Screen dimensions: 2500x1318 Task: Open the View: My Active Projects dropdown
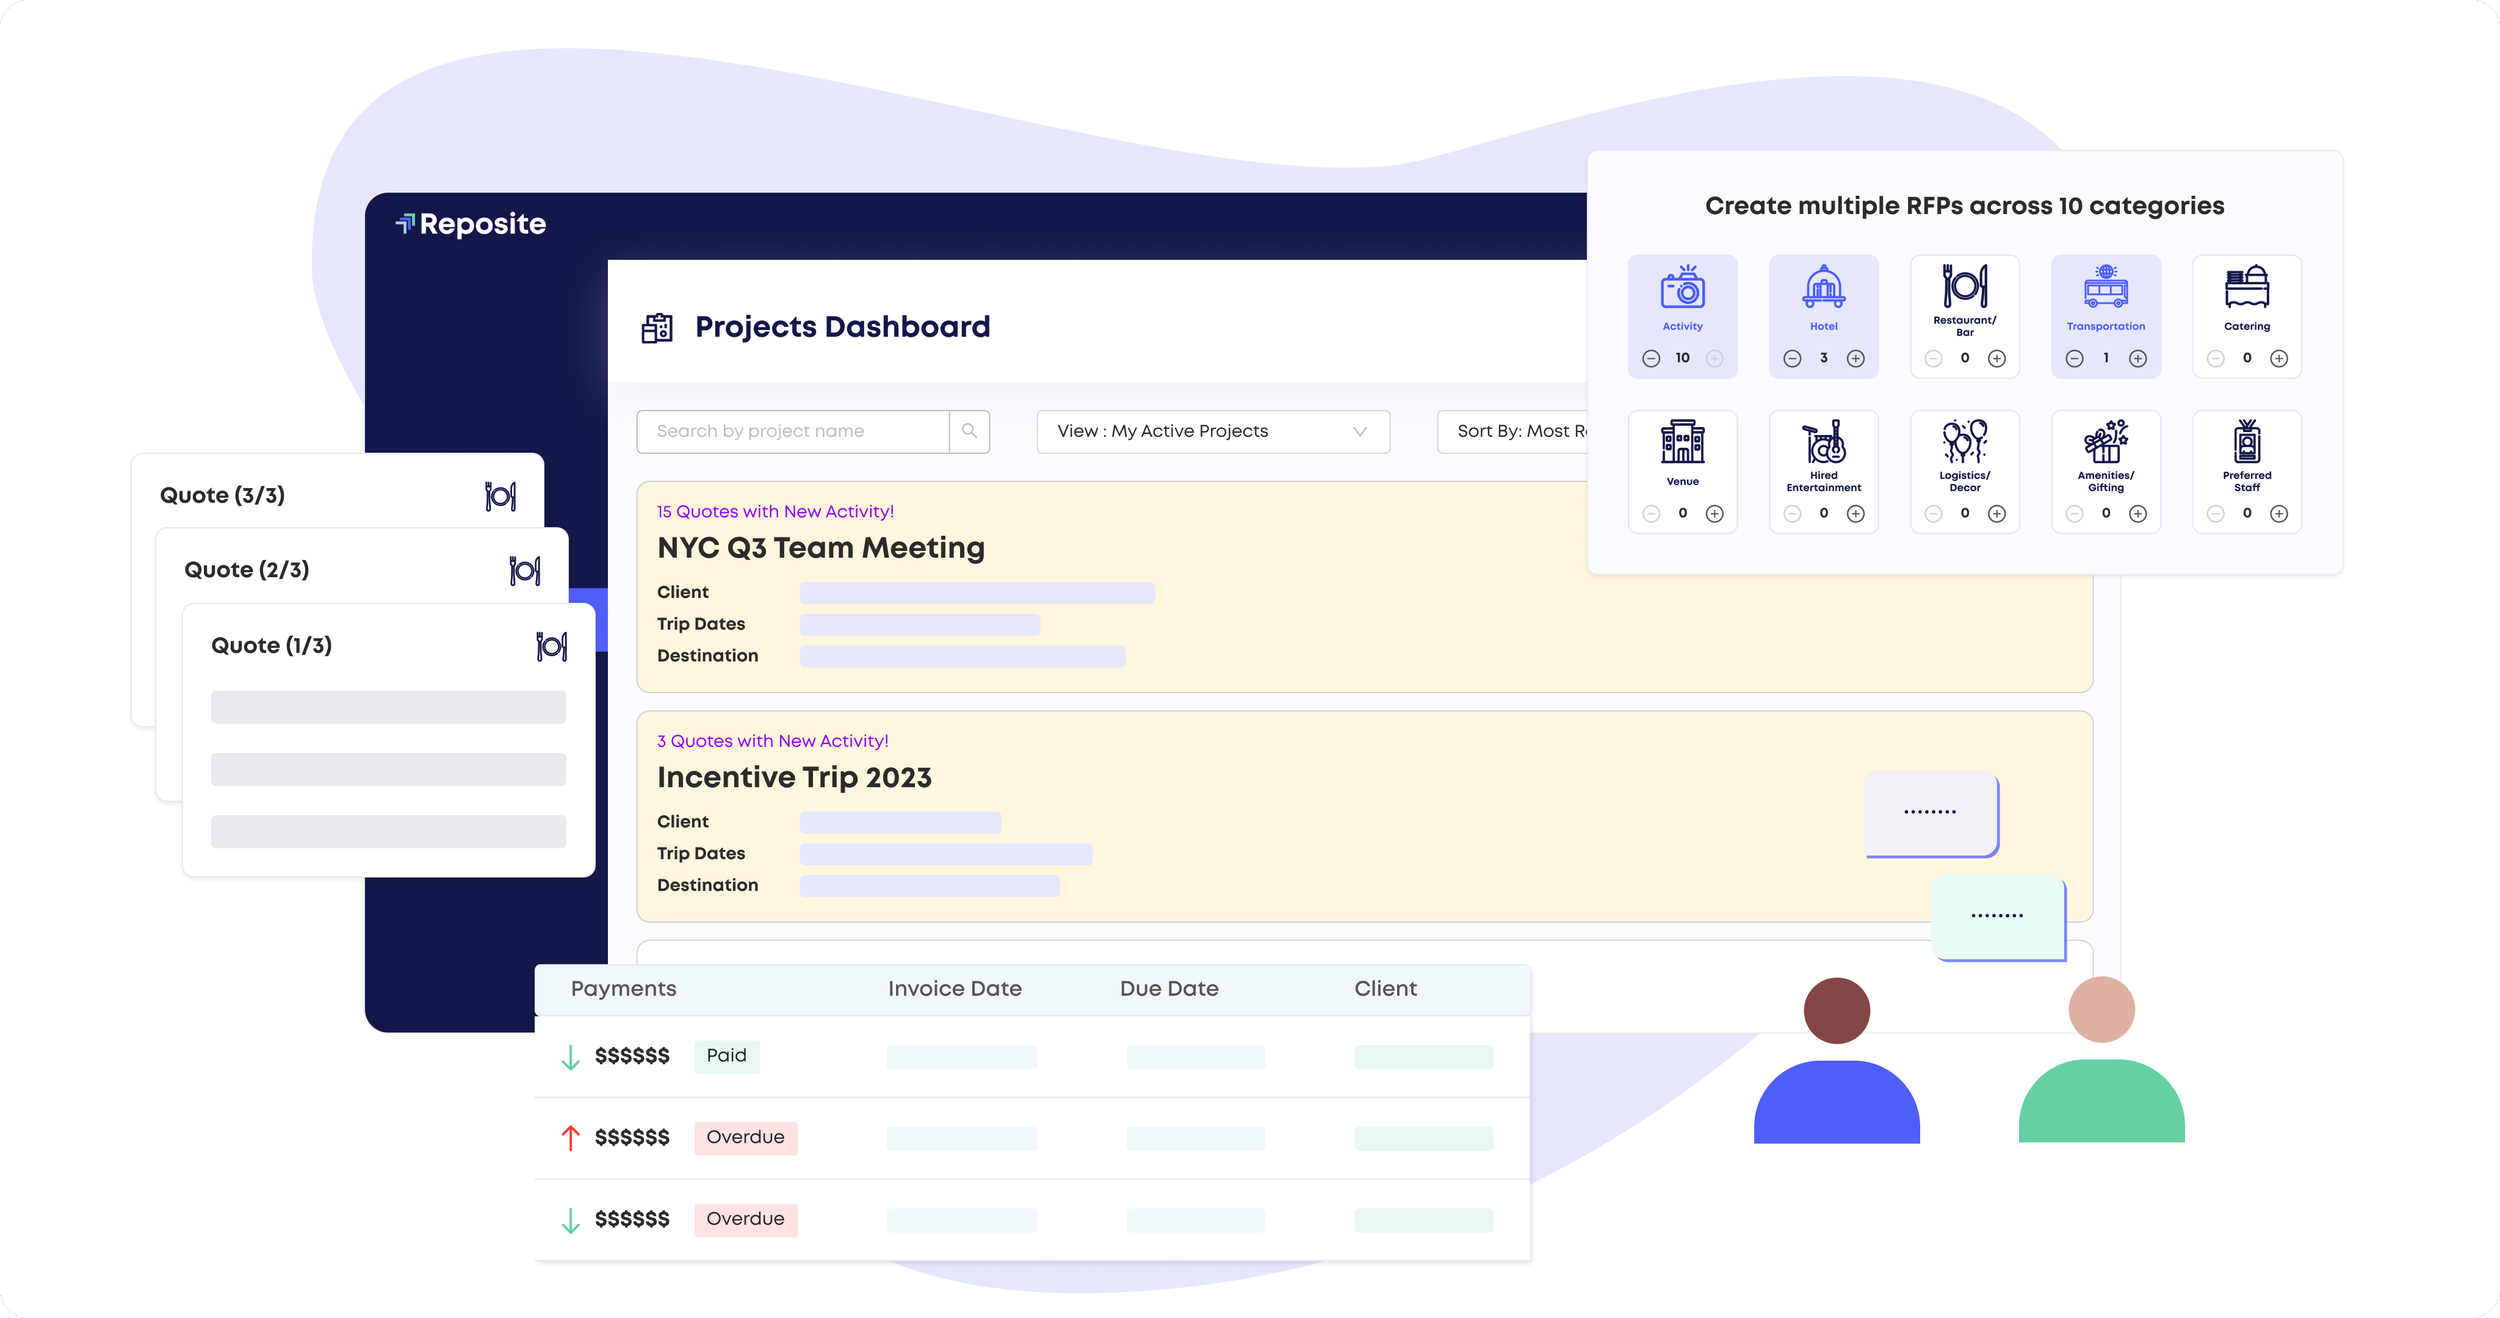[1213, 431]
